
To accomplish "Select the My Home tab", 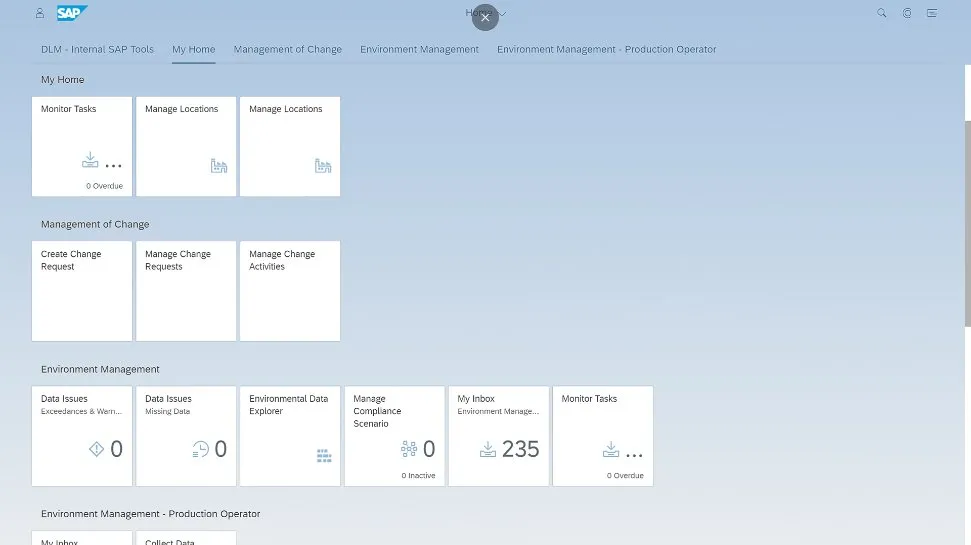I will tap(194, 49).
